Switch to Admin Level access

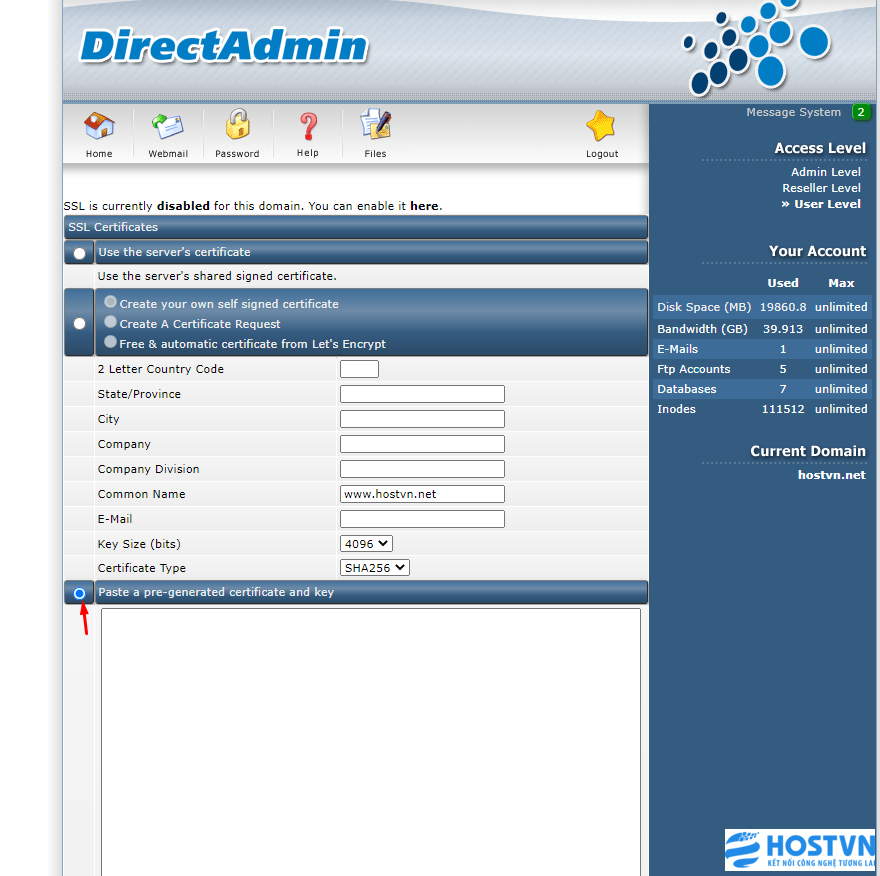(x=826, y=172)
